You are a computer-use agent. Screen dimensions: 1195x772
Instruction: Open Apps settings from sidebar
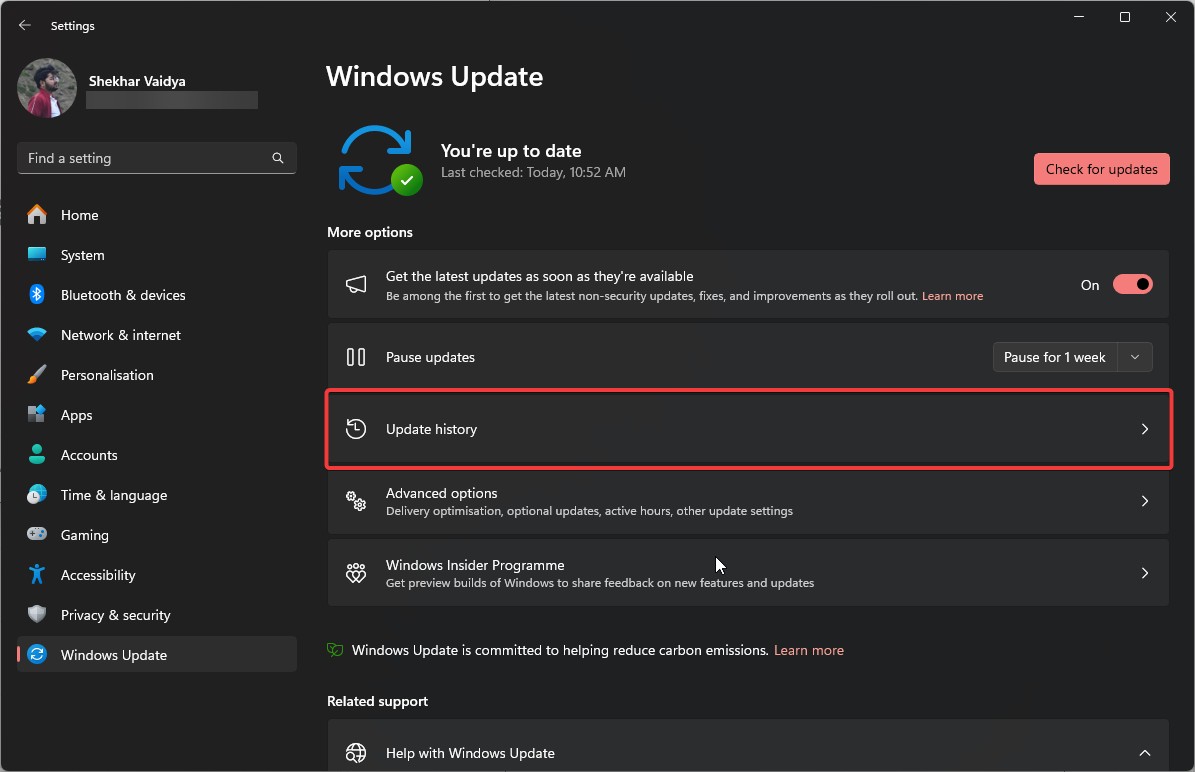[x=36, y=415]
